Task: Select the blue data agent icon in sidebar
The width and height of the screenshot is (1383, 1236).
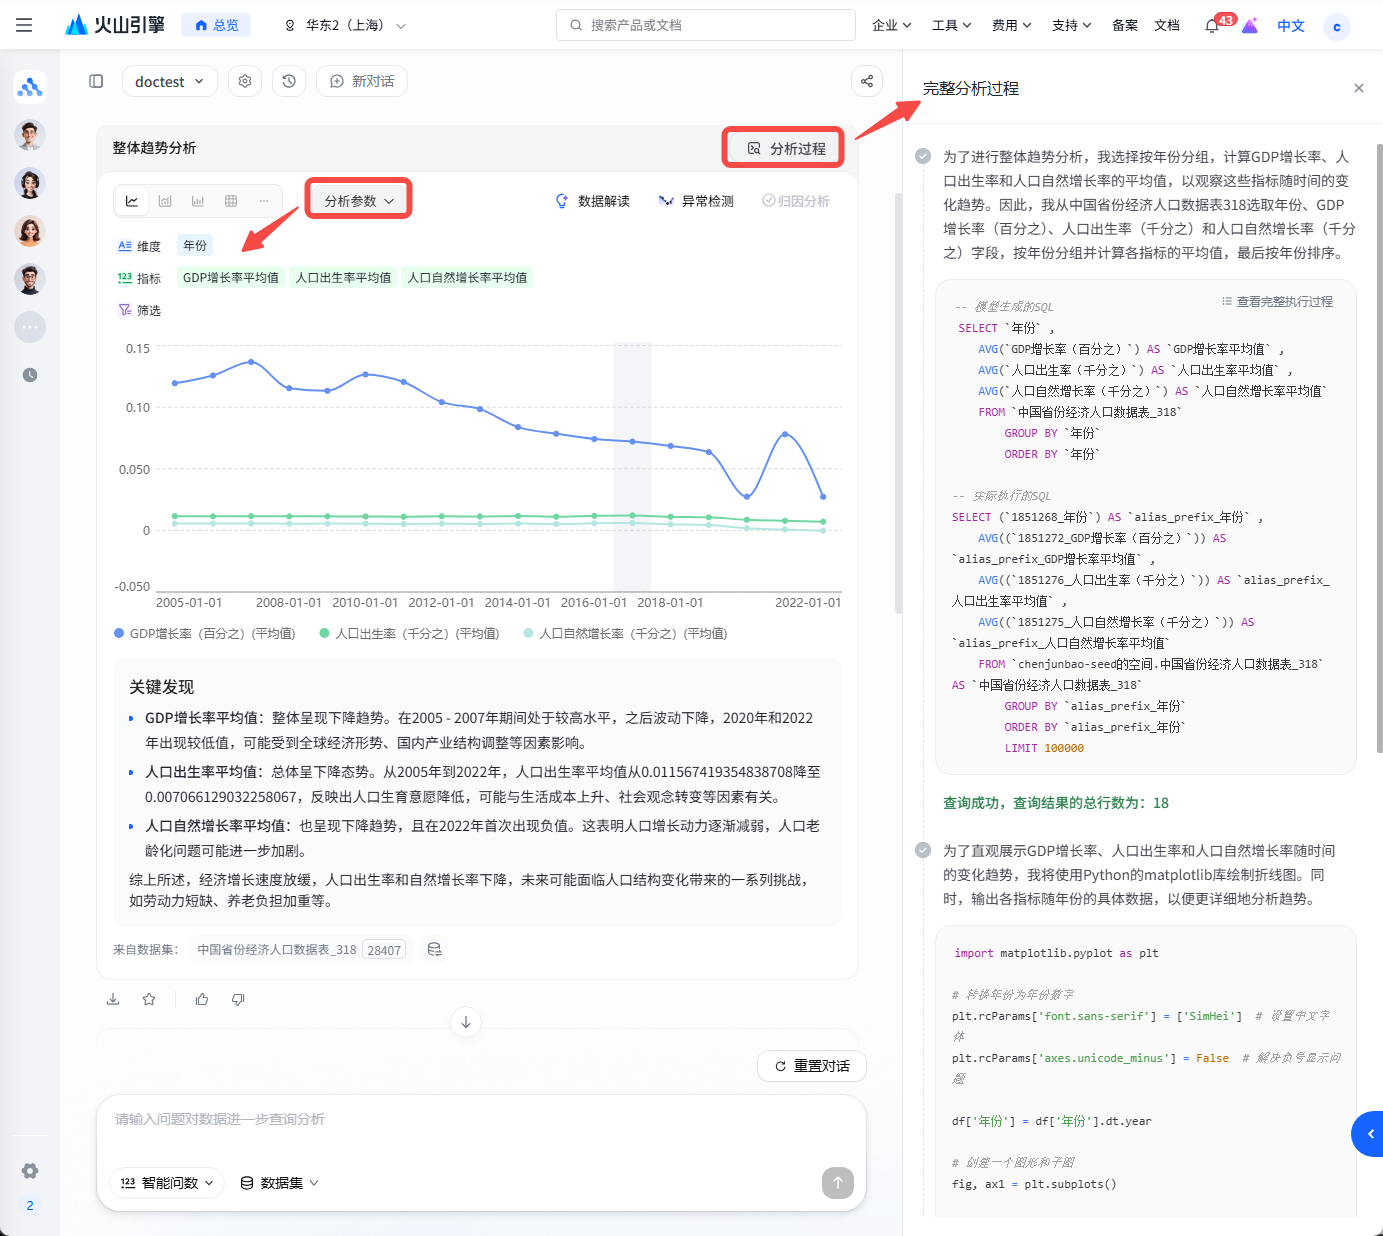Action: pos(30,87)
